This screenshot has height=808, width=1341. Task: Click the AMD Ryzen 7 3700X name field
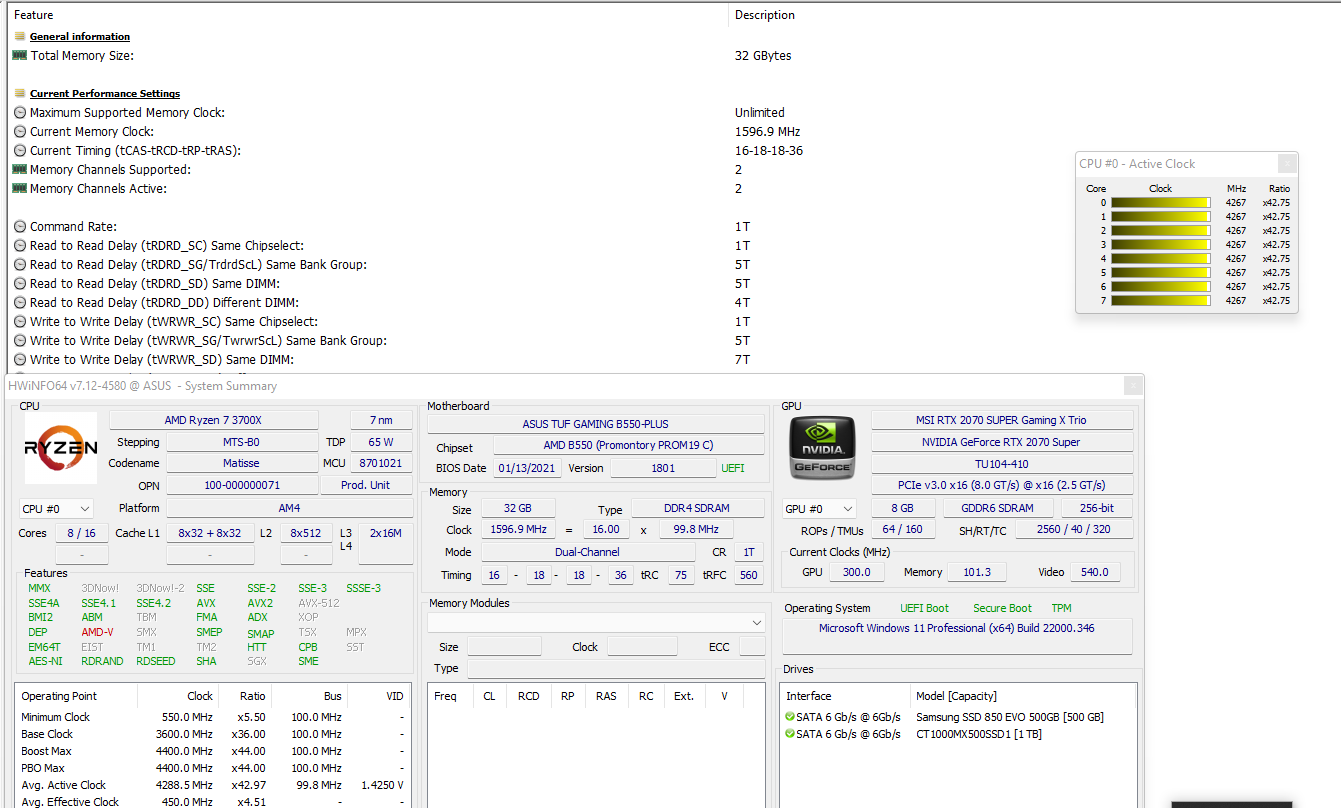tap(214, 420)
